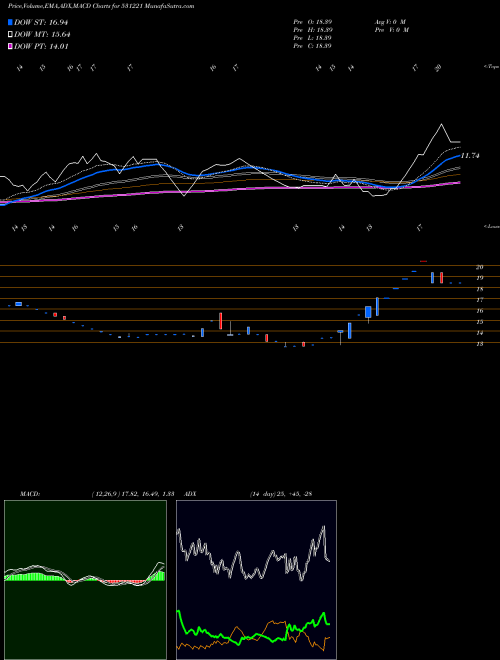Click the 'Pre O: 18.39' open value
The height and width of the screenshot is (660, 500).
point(313,21)
